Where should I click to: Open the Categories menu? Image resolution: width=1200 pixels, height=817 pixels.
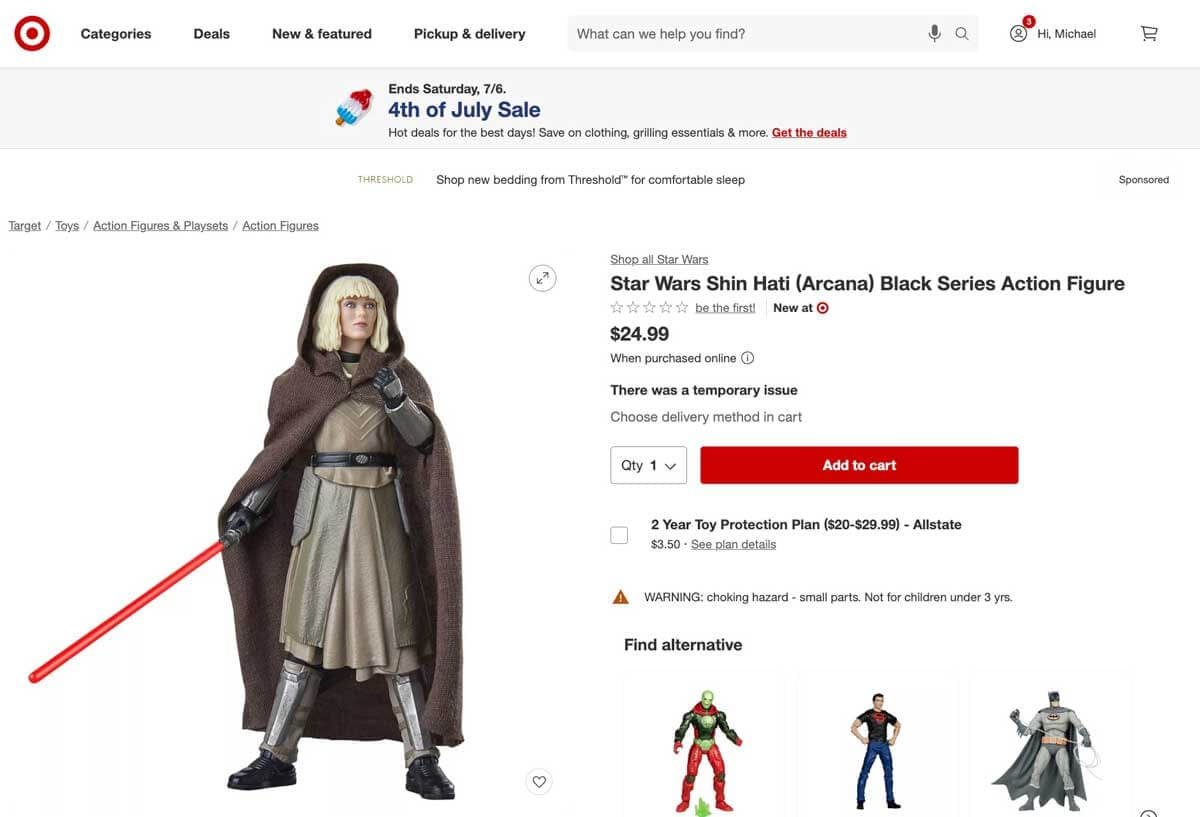tap(115, 33)
